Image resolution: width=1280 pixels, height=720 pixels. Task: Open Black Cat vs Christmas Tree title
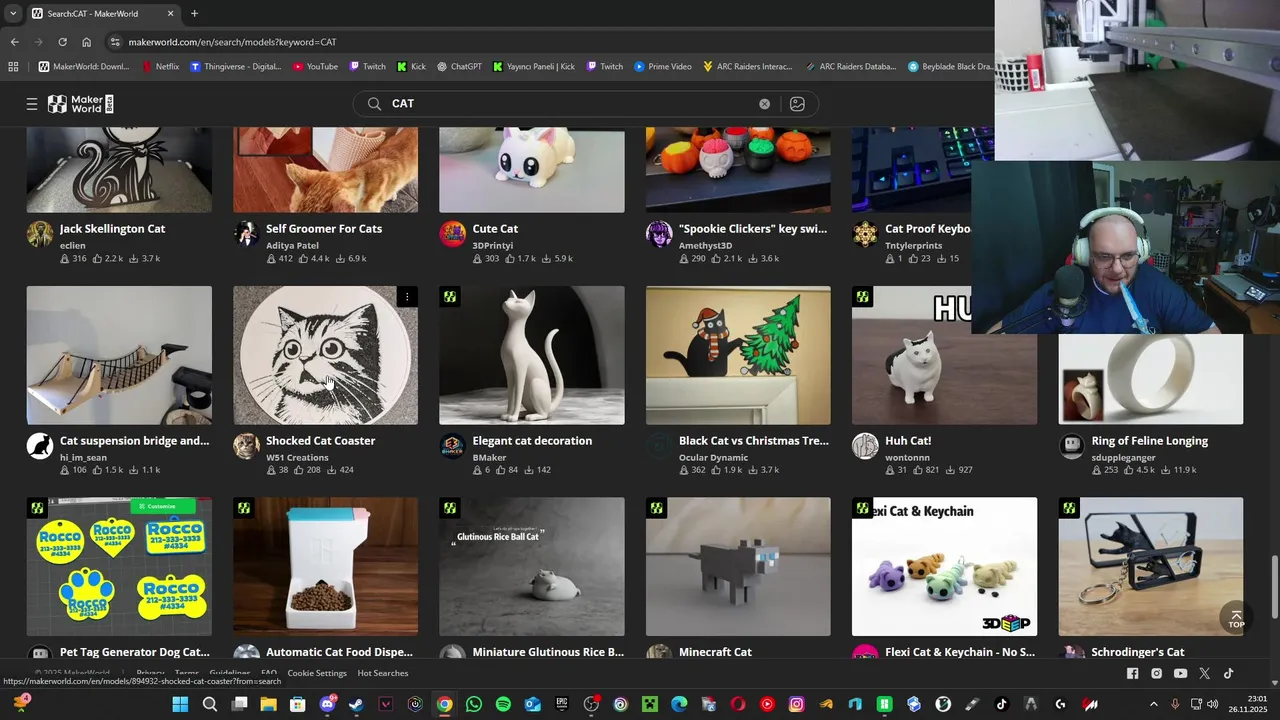click(x=754, y=441)
